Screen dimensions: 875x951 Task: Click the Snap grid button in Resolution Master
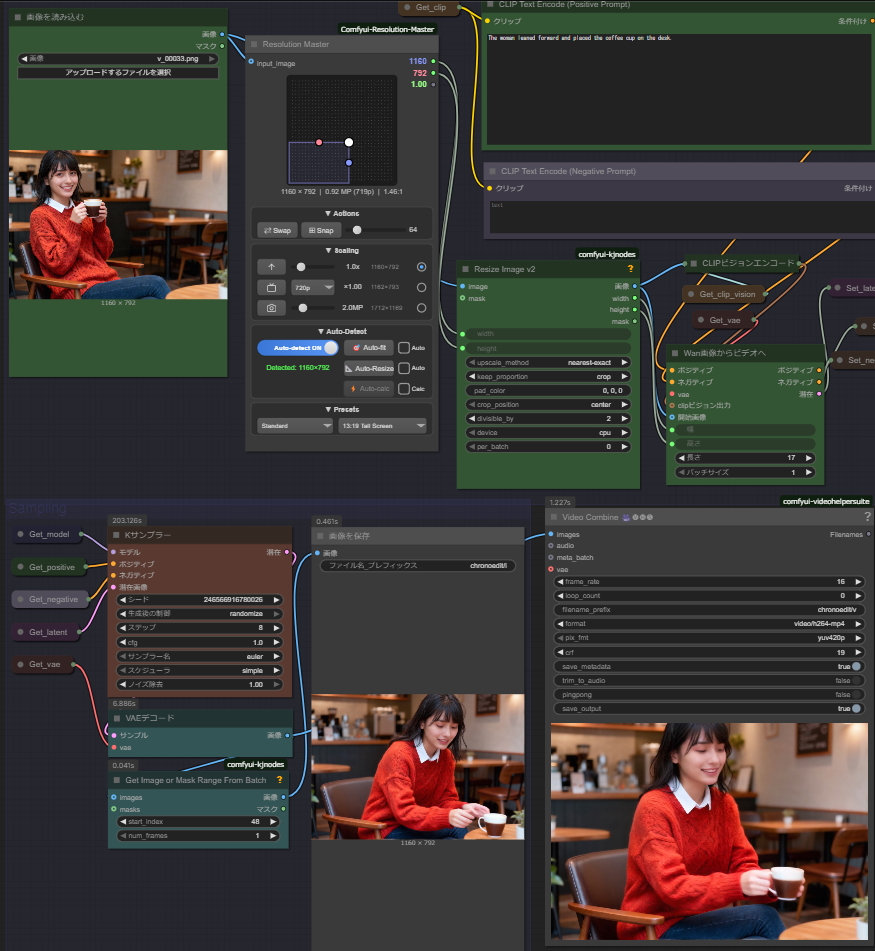pos(321,230)
